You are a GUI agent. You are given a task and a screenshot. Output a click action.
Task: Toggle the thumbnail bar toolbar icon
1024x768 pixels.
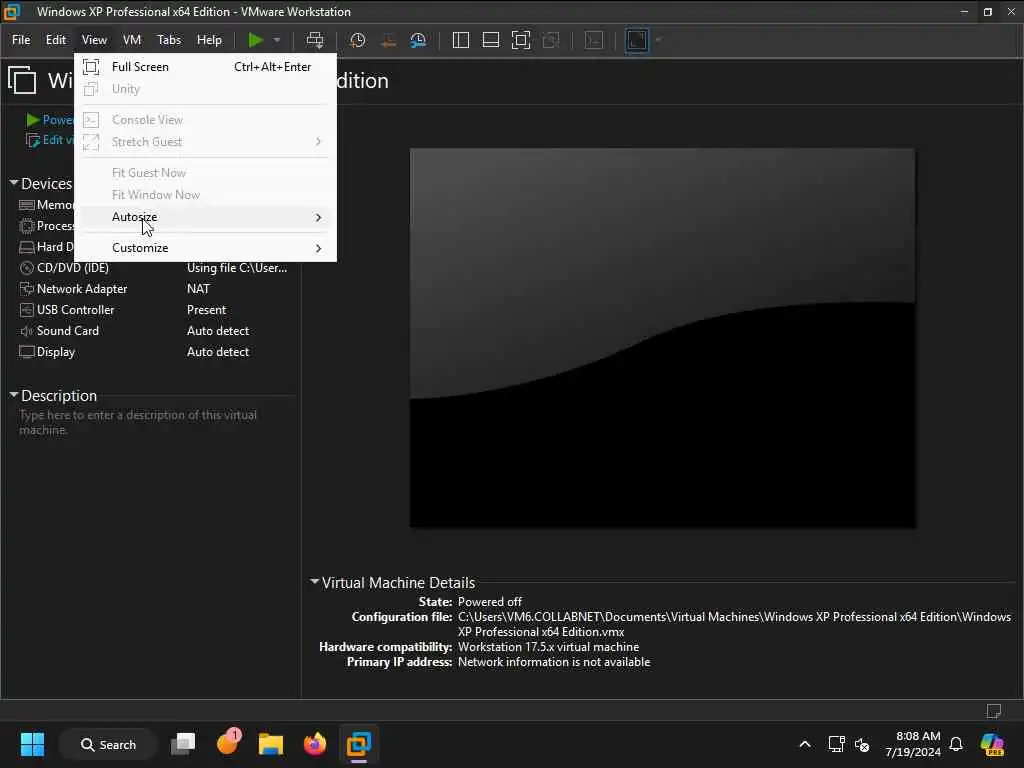pos(490,40)
